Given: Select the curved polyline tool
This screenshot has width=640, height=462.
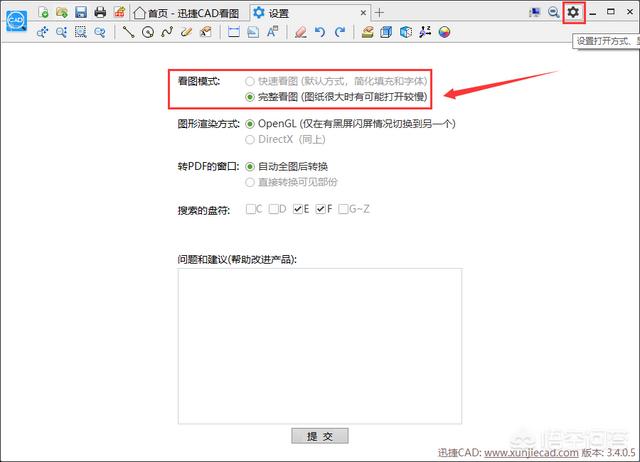Looking at the screenshot, I should (167, 32).
